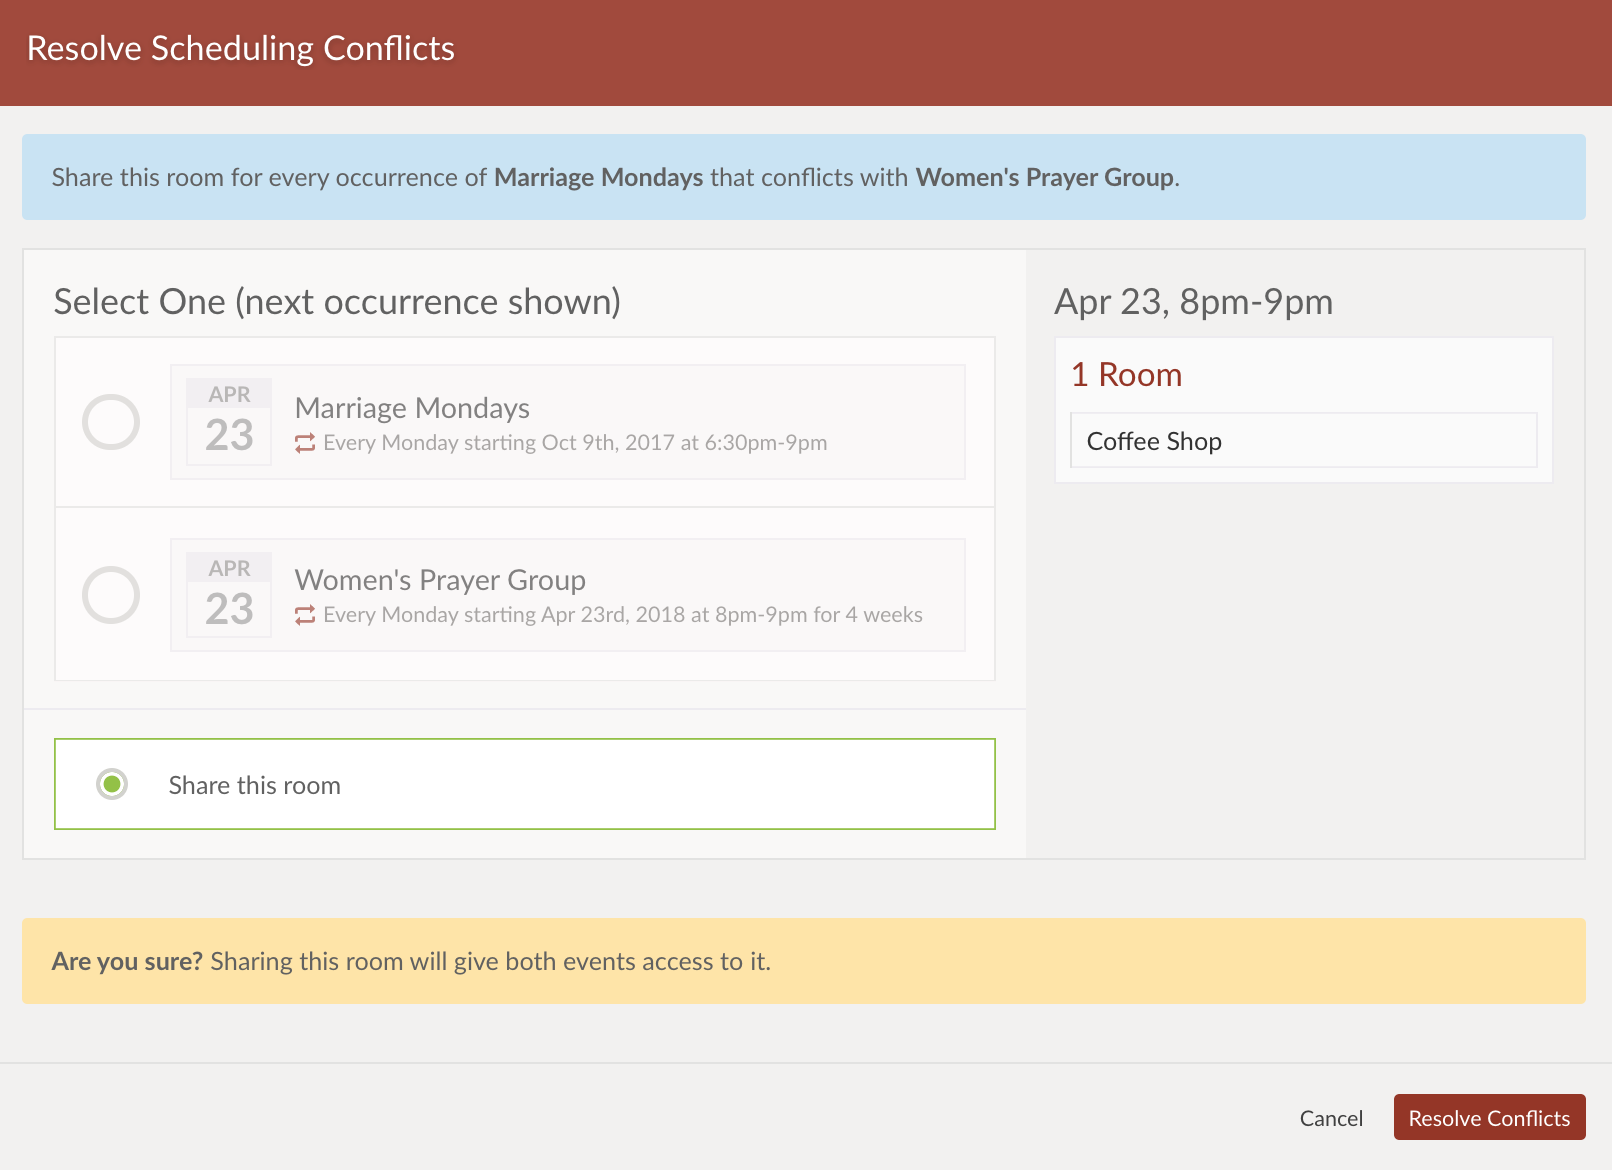Click the blue info banner about sharing
Viewport: 1612px width, 1170px height.
pos(803,177)
